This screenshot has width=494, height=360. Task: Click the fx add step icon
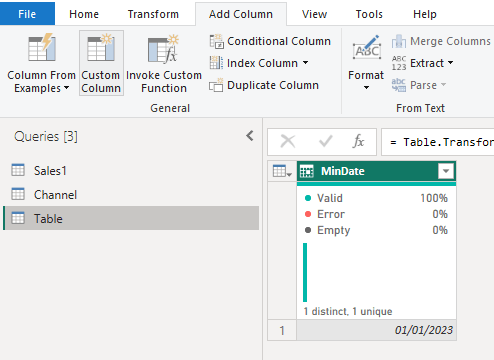359,141
